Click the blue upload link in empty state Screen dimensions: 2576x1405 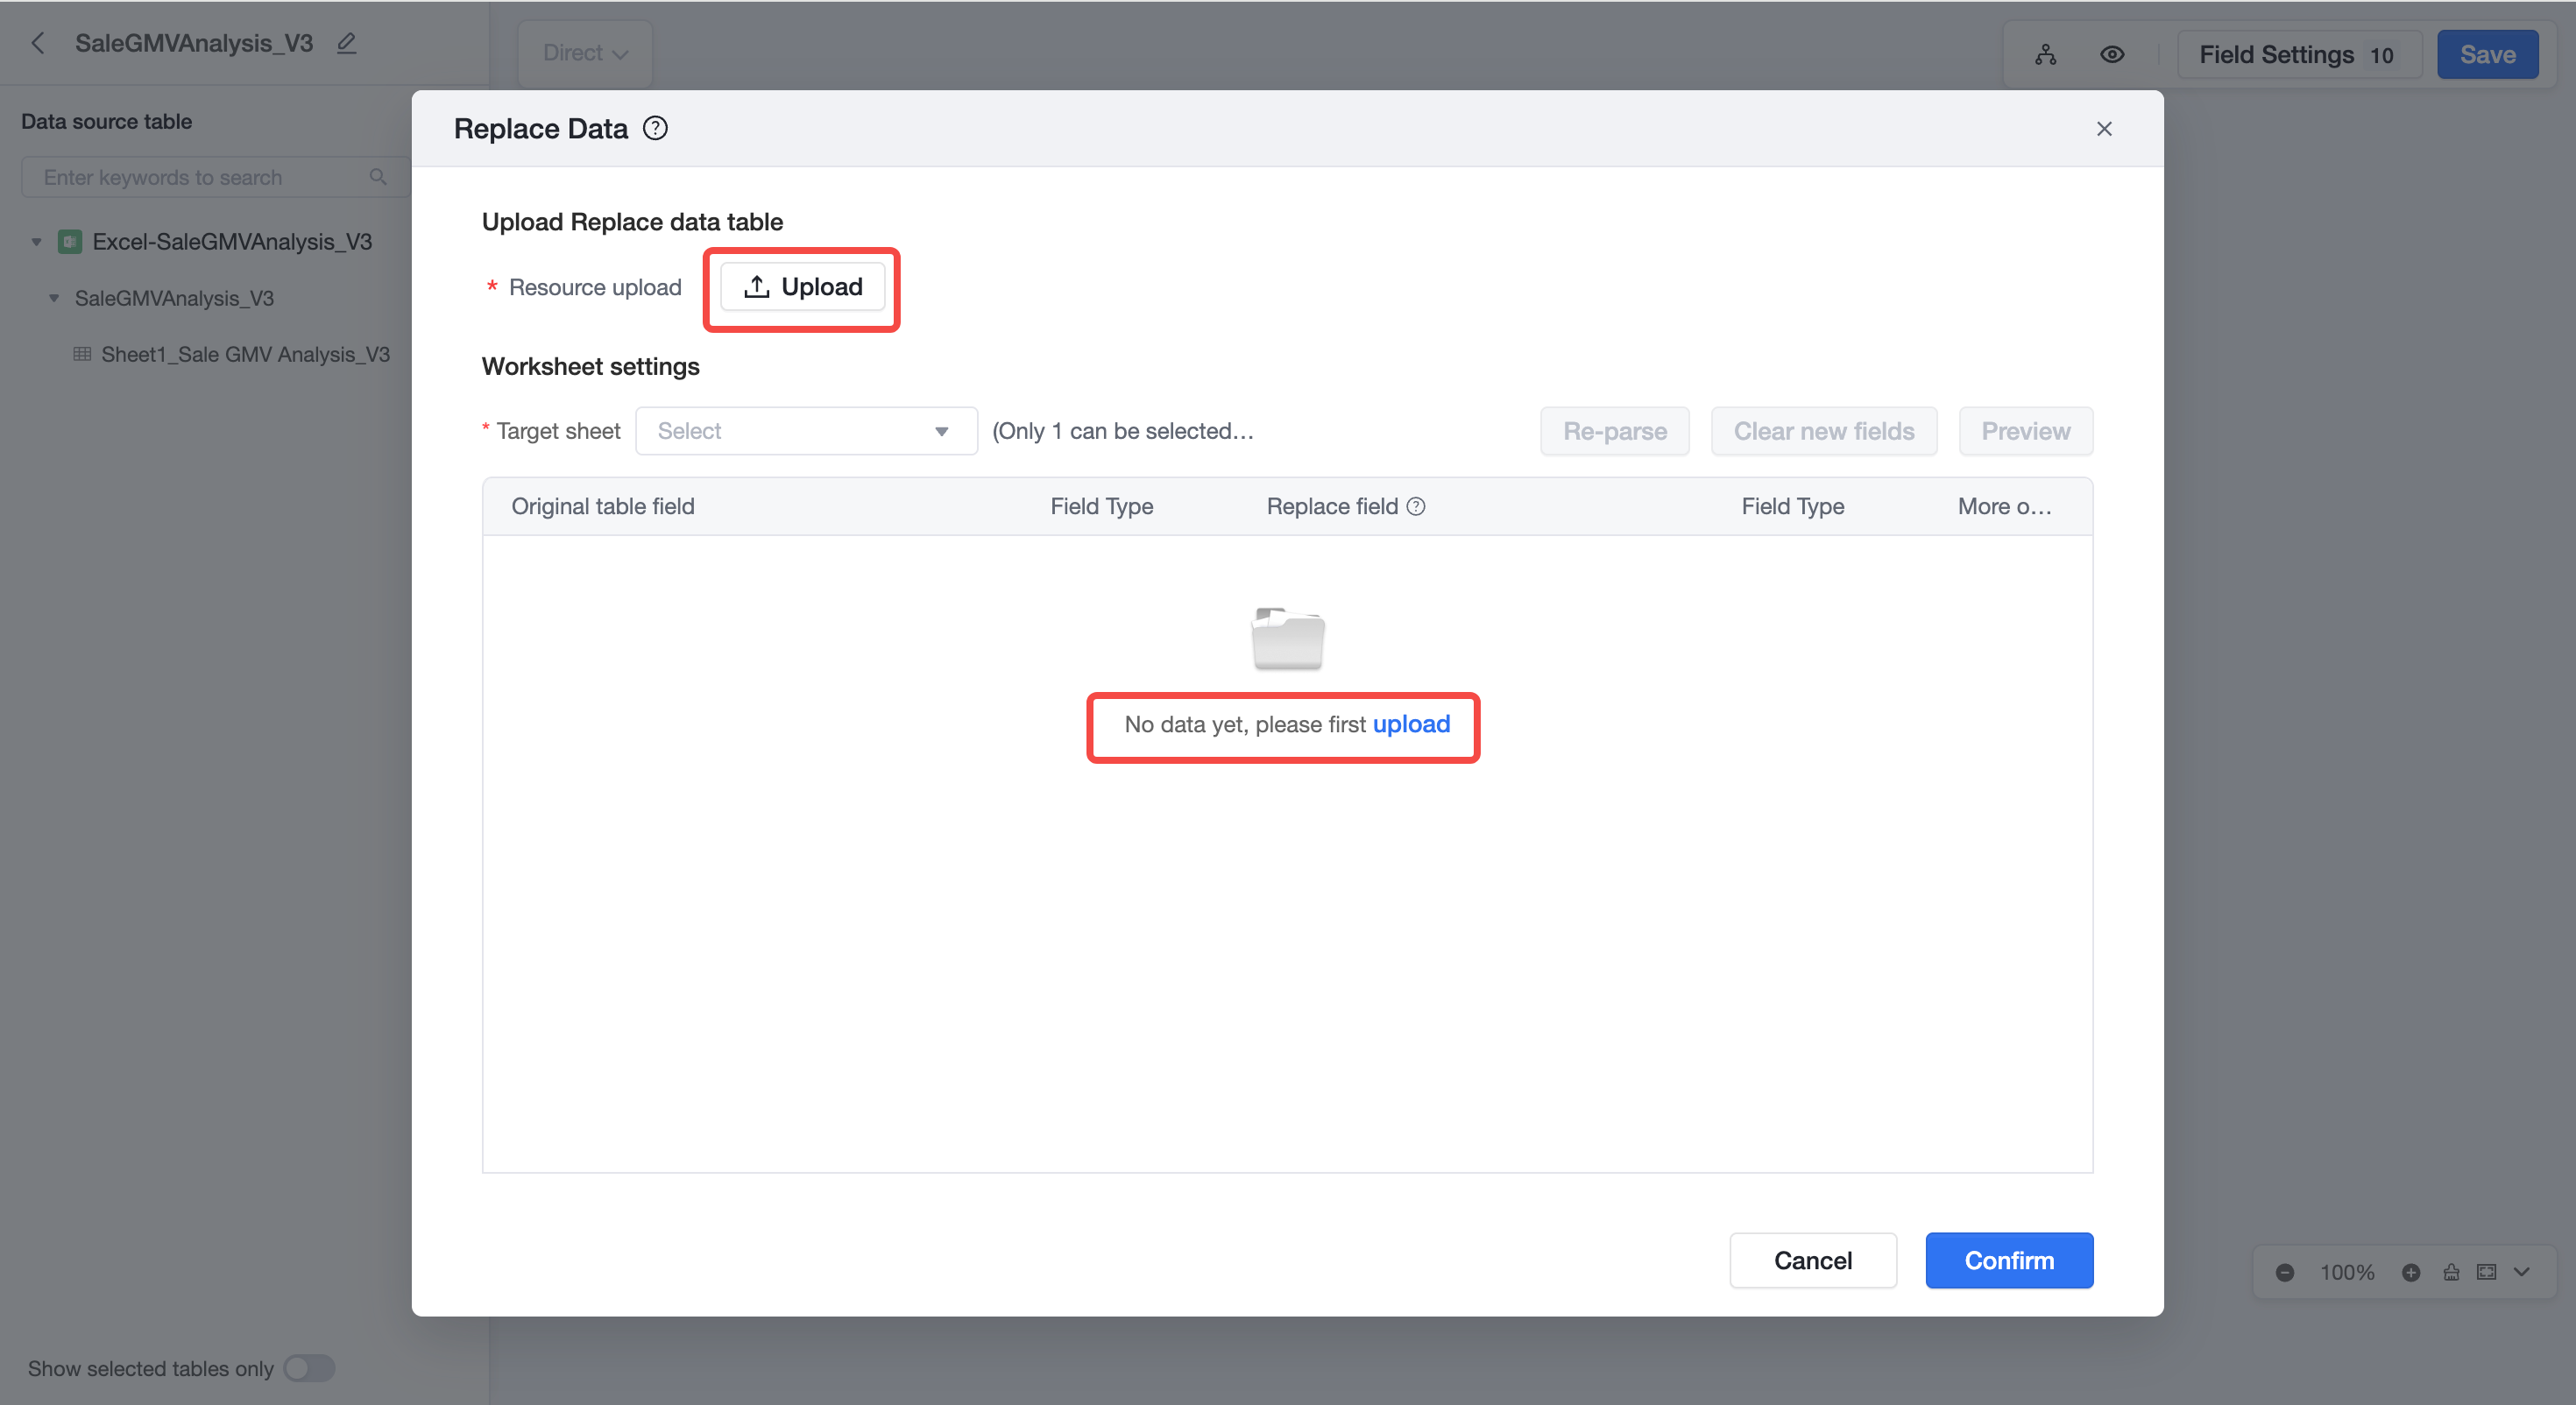click(1411, 724)
